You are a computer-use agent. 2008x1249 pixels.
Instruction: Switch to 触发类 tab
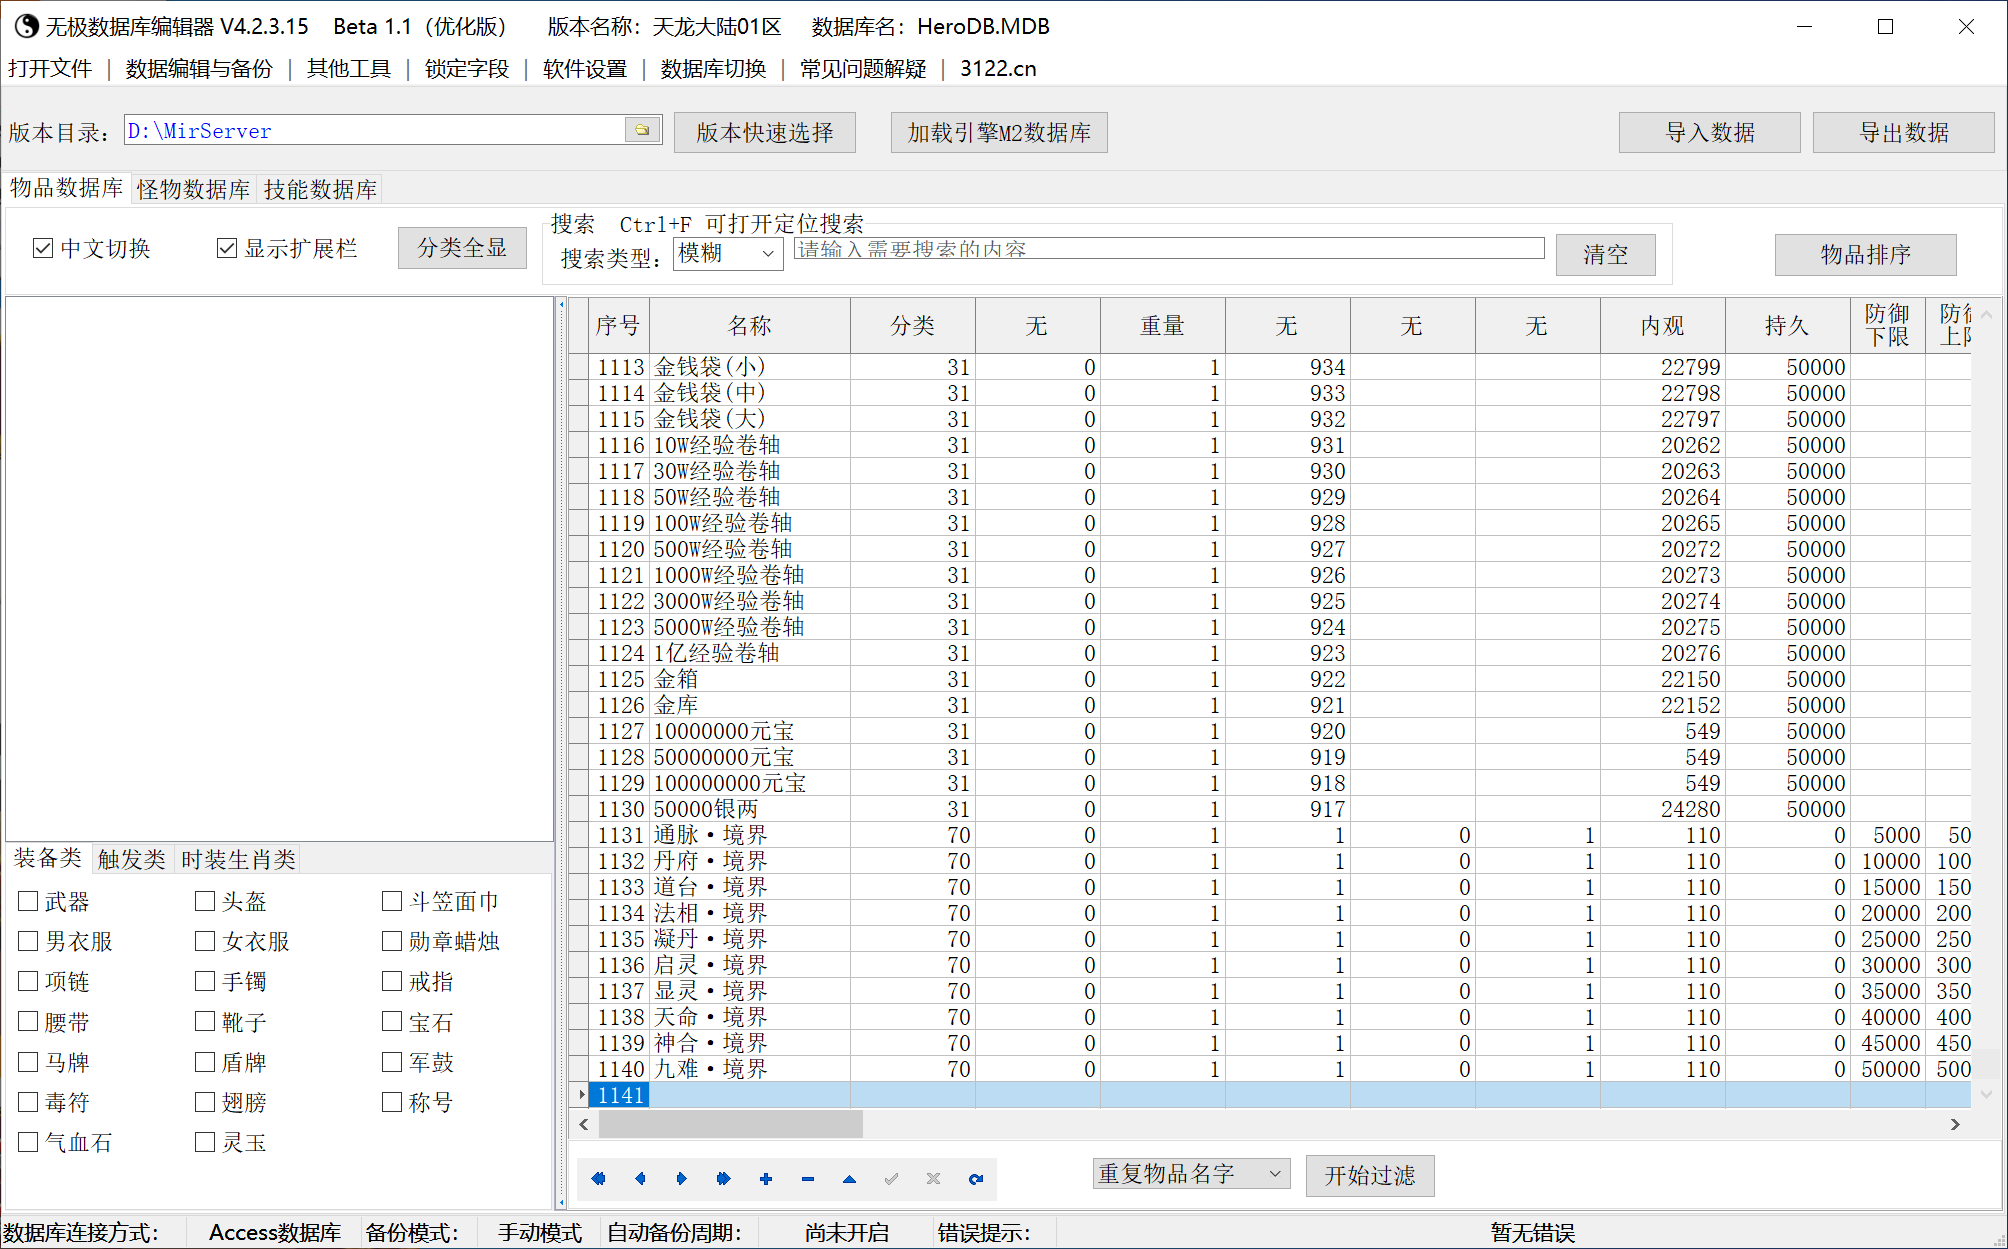pyautogui.click(x=132, y=859)
